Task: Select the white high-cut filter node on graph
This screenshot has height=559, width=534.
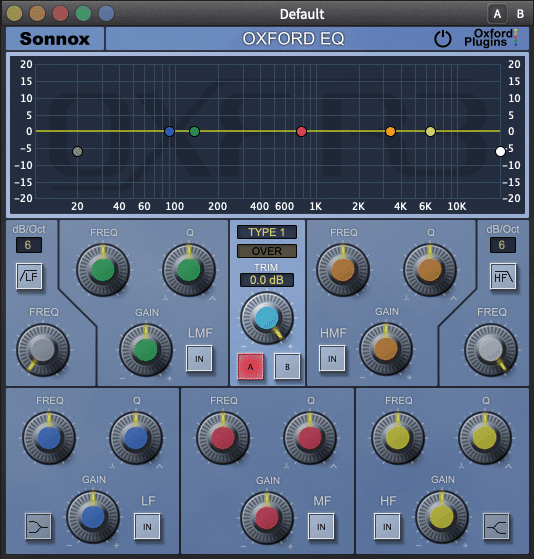Action: click(500, 152)
